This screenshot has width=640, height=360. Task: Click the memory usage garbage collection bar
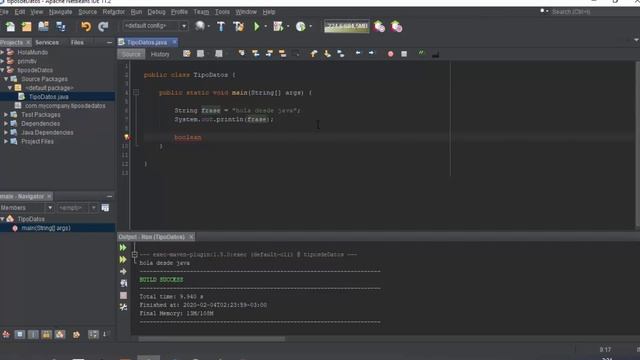pyautogui.click(x=347, y=26)
